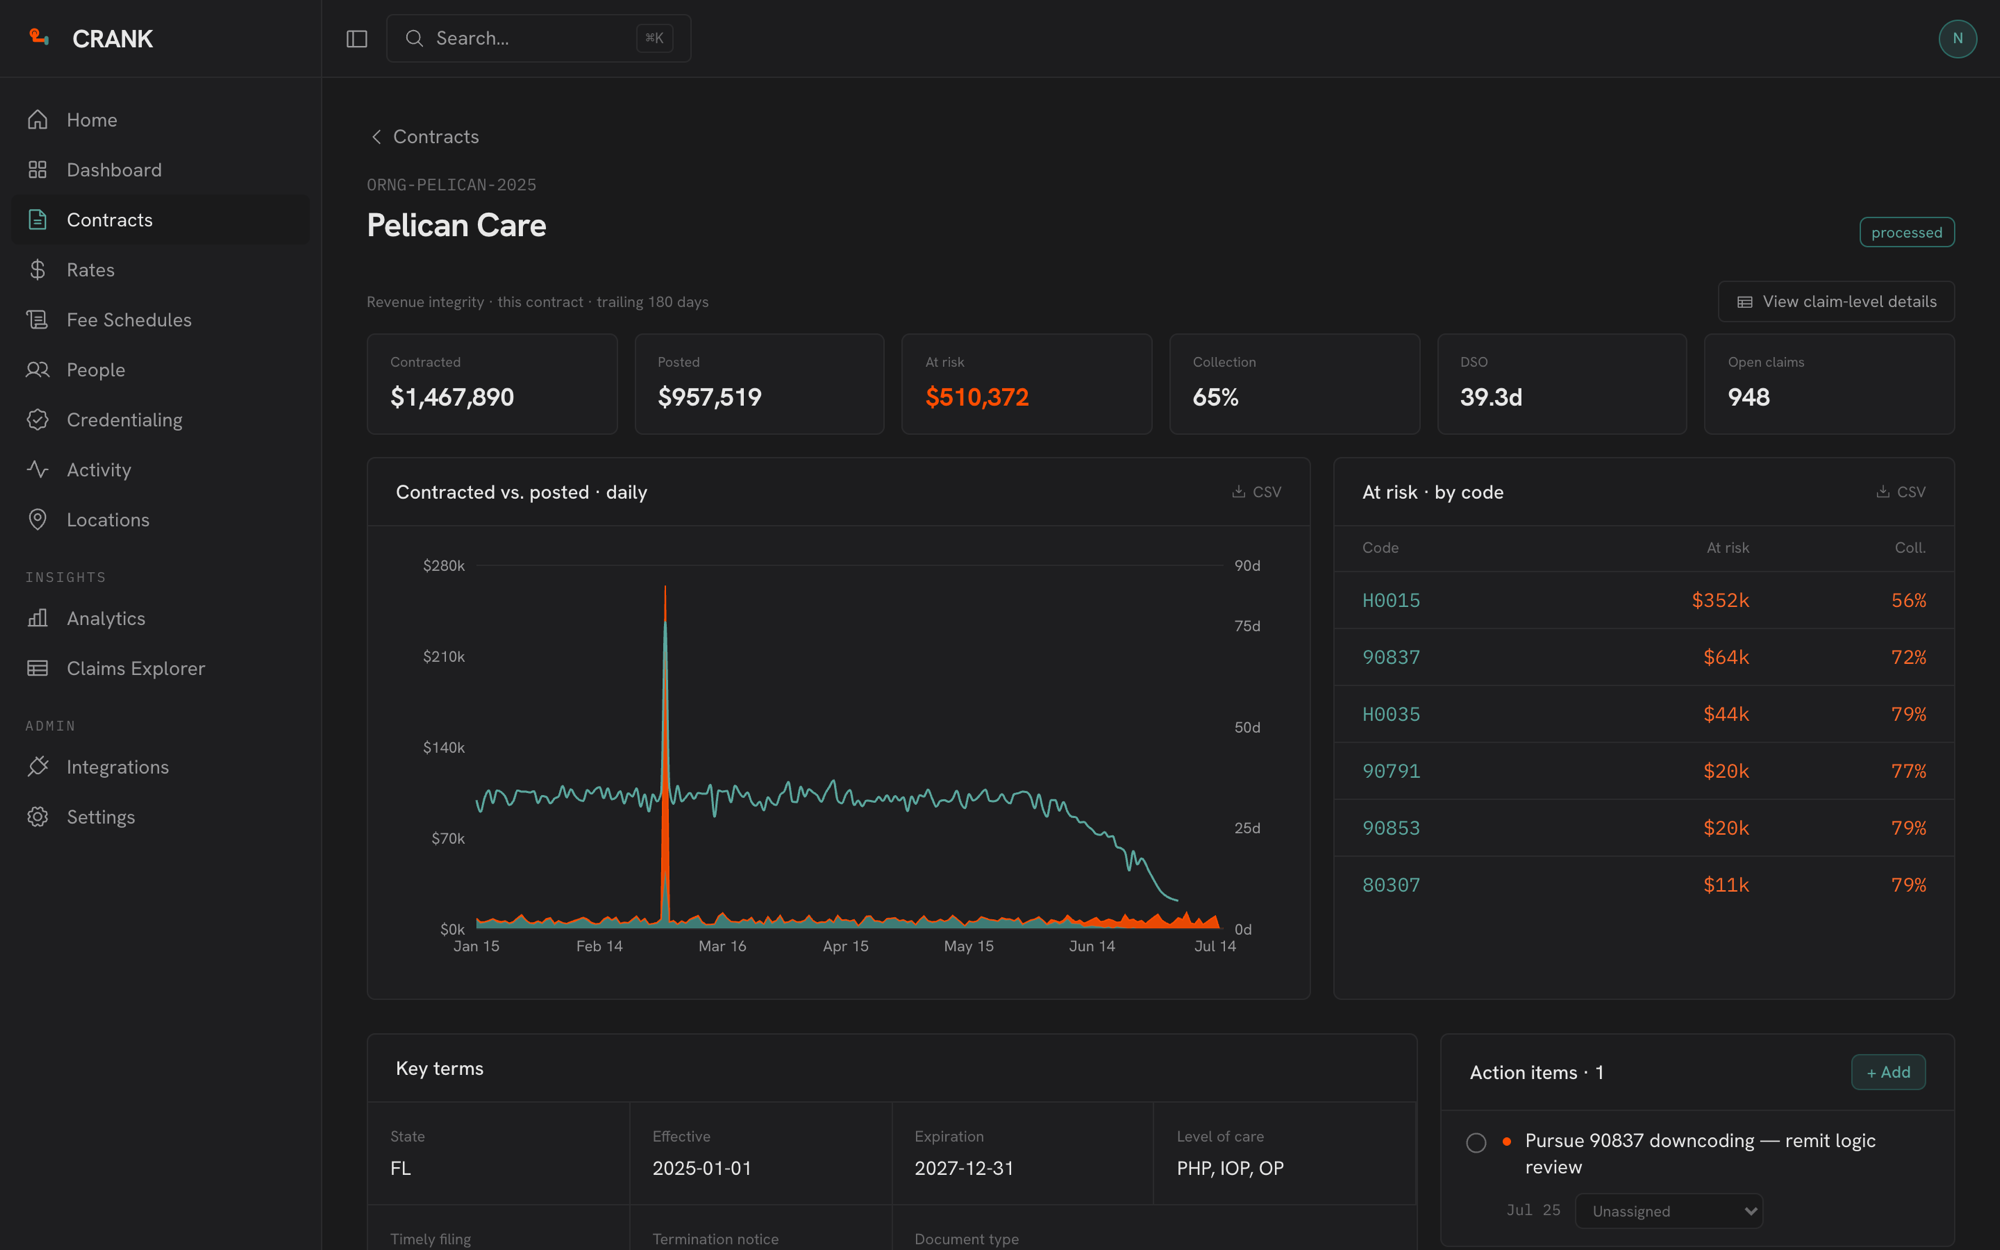The height and width of the screenshot is (1250, 2000).
Task: Click the Effective 2025-01-01 value
Action: 702,1168
